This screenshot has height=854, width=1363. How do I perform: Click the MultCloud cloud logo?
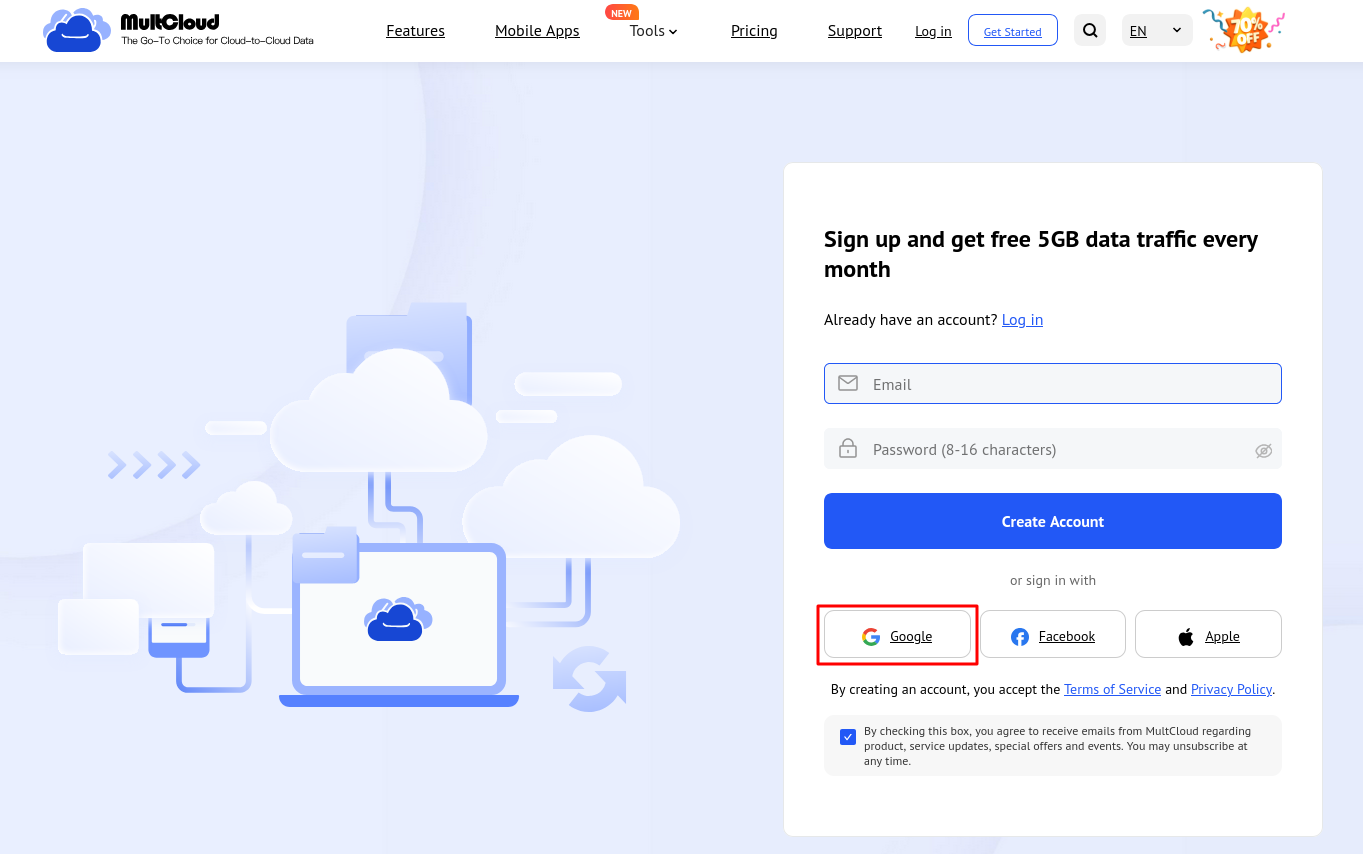coord(76,30)
